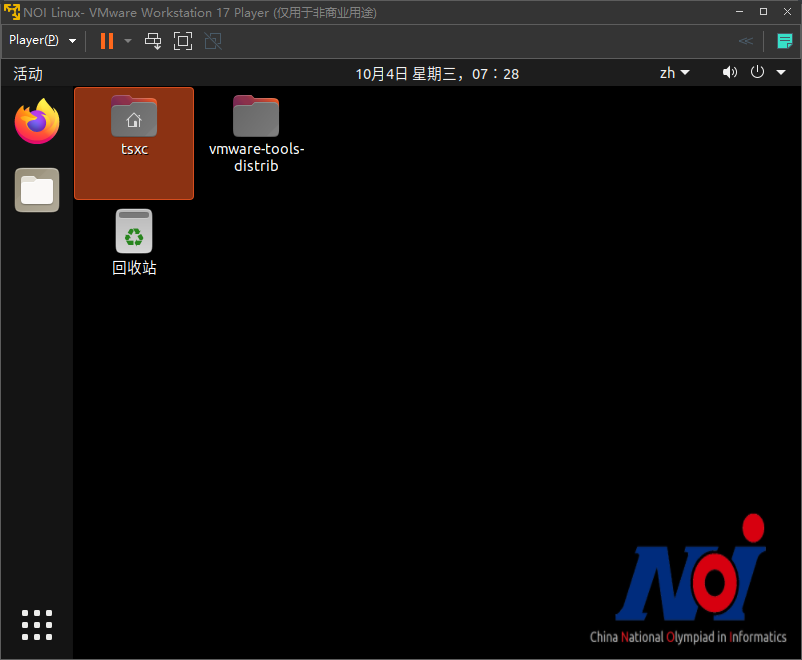Viewport: 802px width, 660px height.
Task: Launch Firefox from the dock
Action: click(37, 122)
